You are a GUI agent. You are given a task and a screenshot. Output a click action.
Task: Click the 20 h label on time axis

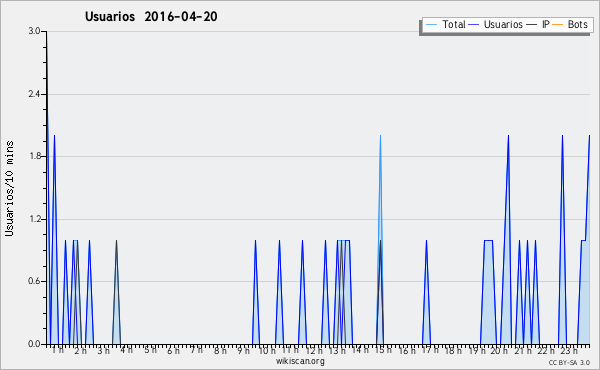coord(499,350)
